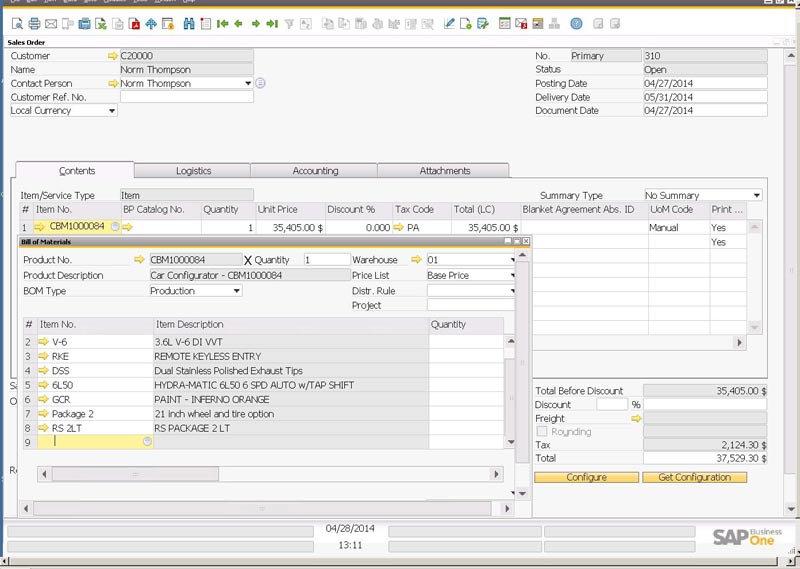The width and height of the screenshot is (800, 569).
Task: Click the tax code PA link arrow
Action: point(398,227)
